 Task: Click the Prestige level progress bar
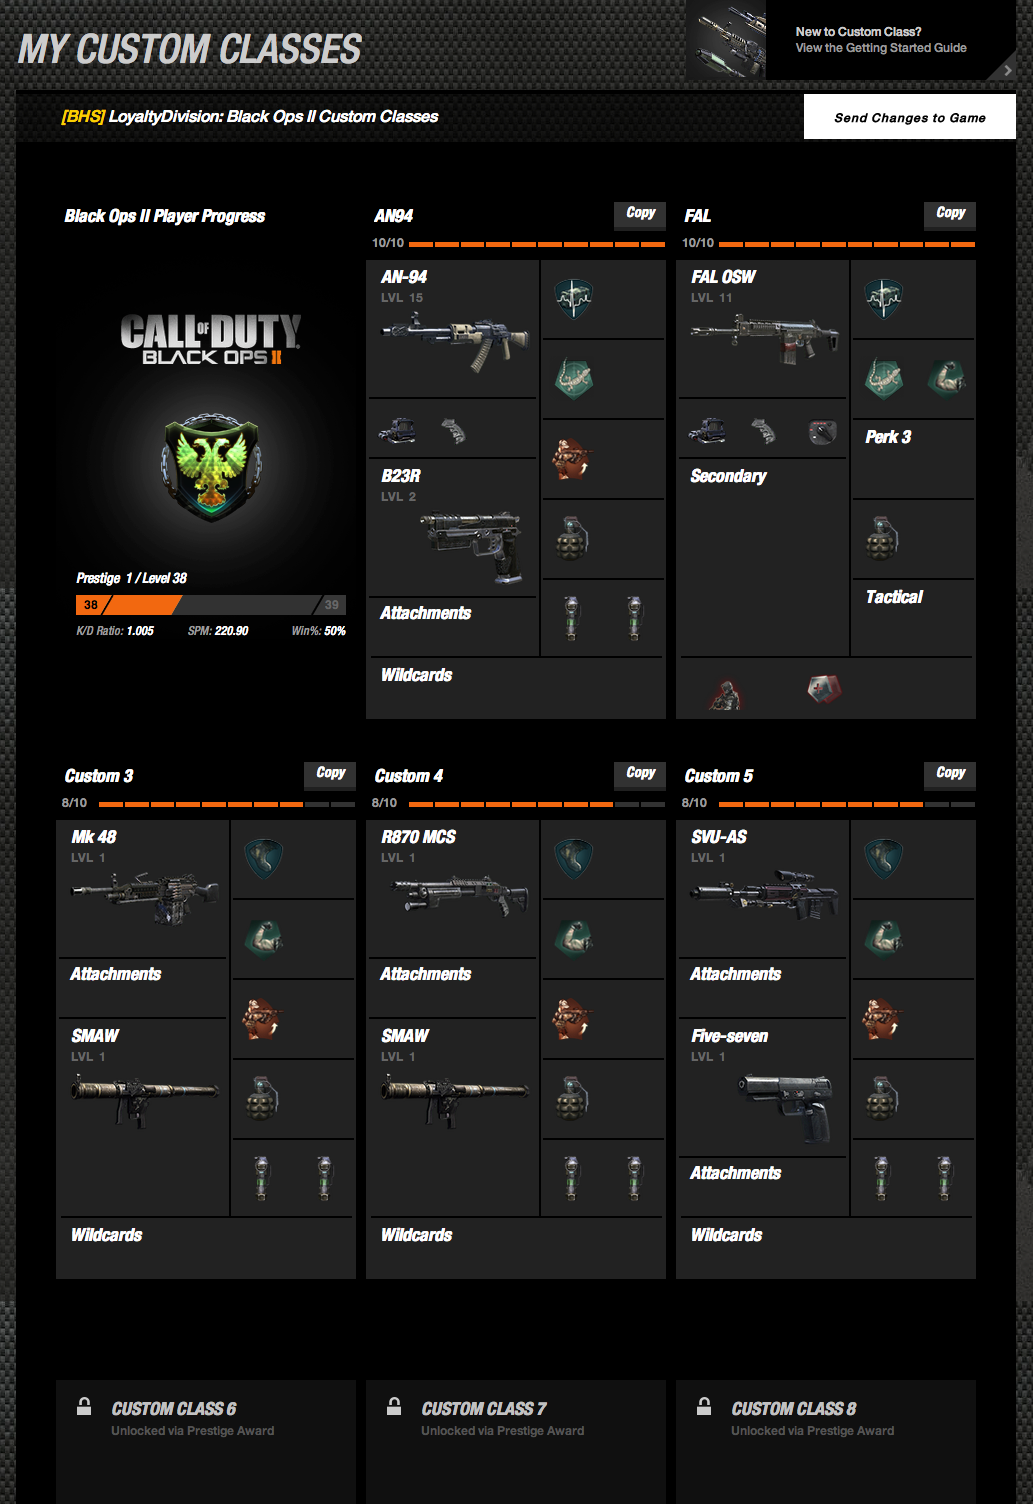point(211,605)
